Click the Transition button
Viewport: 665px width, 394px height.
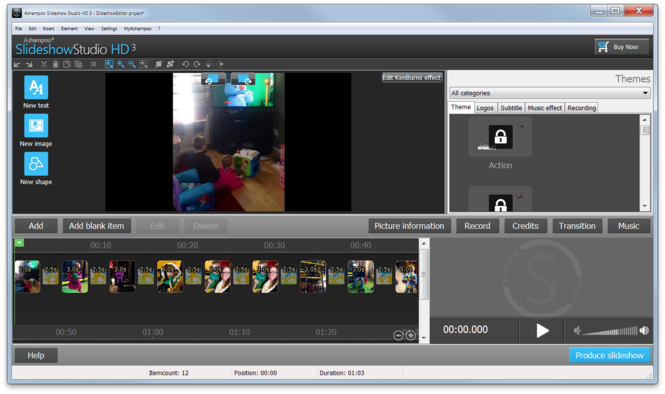(x=577, y=226)
